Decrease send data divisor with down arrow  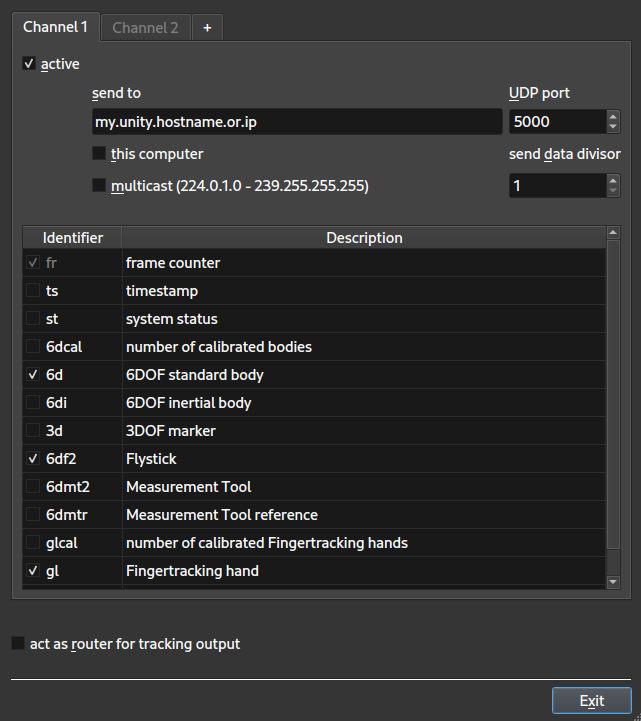613,191
